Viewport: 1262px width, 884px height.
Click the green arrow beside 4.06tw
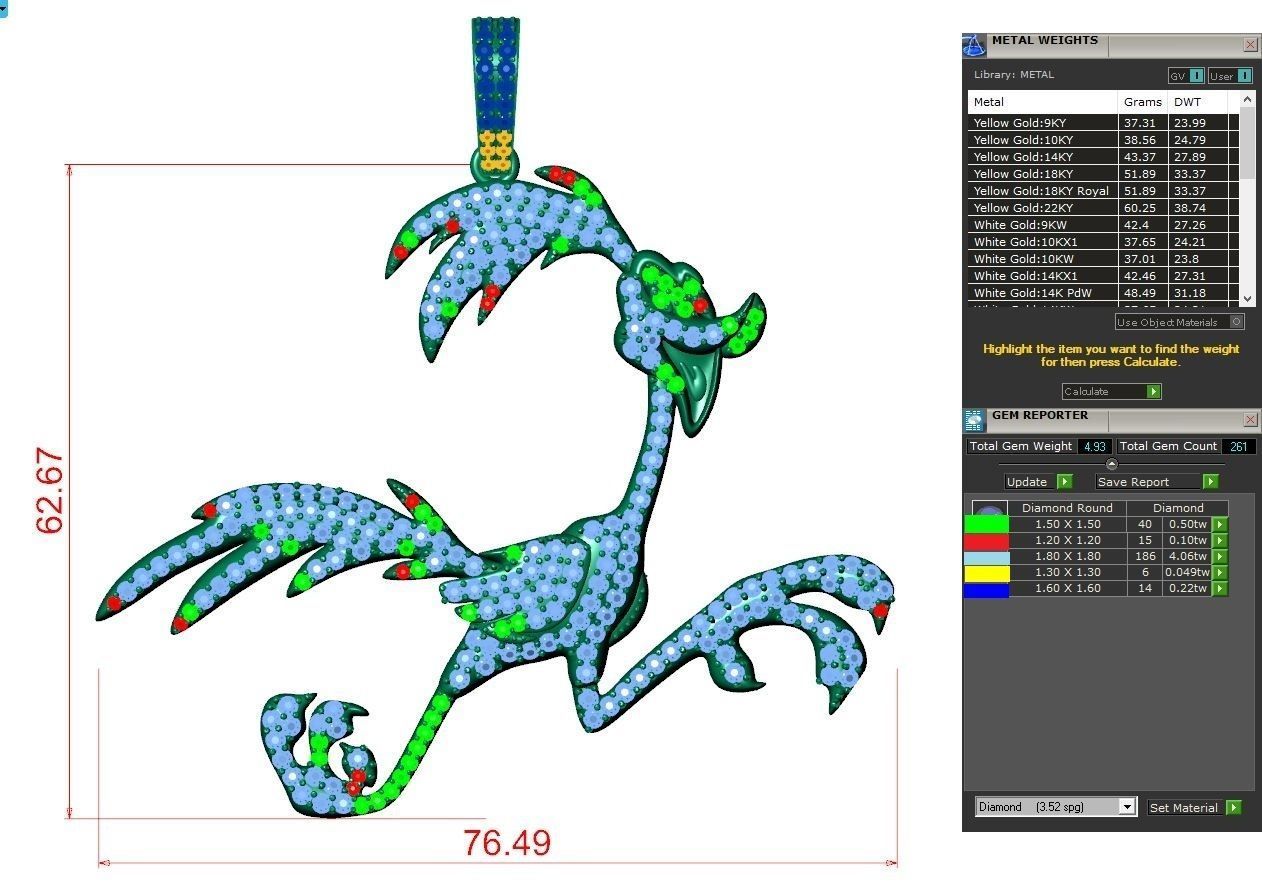click(1220, 556)
